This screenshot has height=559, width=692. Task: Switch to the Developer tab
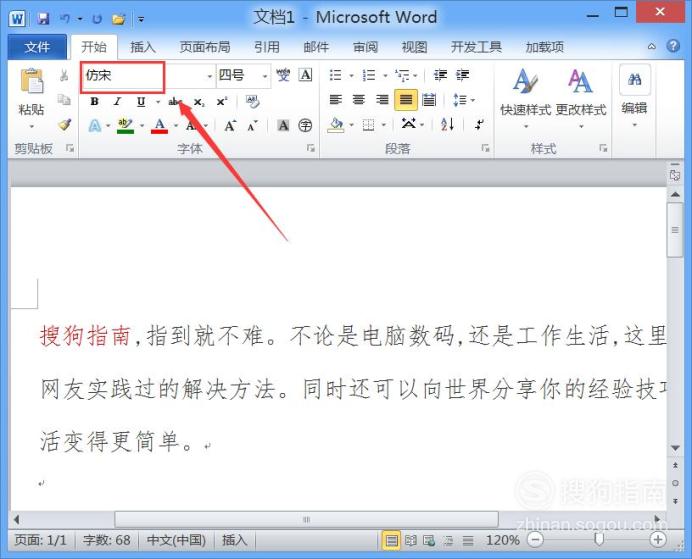pyautogui.click(x=476, y=46)
